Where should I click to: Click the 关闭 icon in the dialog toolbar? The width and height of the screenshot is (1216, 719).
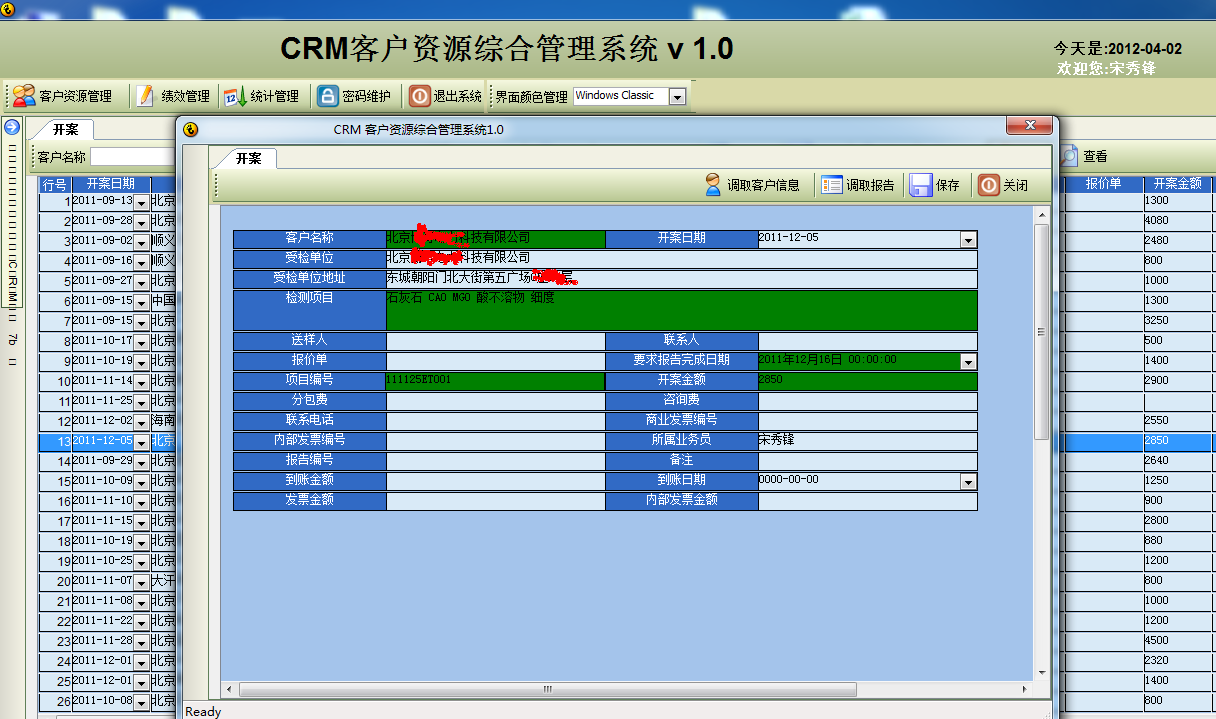[988, 184]
